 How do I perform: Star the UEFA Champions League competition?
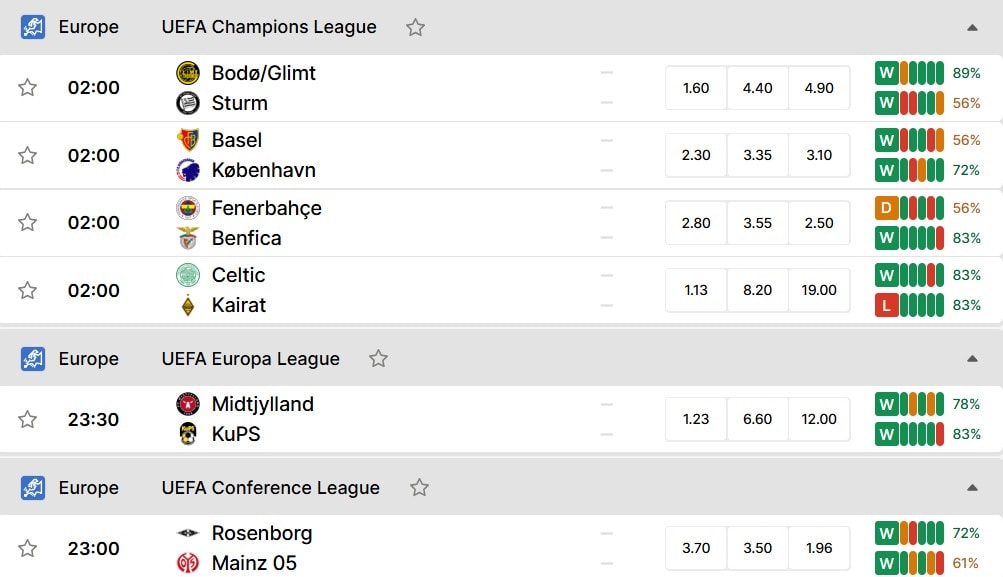pyautogui.click(x=416, y=28)
